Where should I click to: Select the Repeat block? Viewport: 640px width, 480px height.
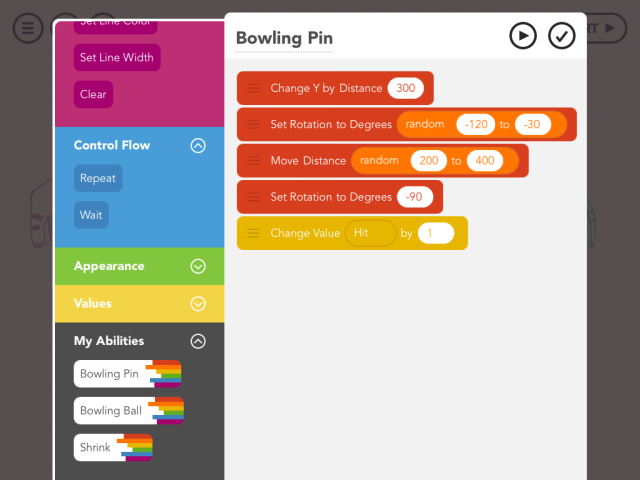pos(98,179)
